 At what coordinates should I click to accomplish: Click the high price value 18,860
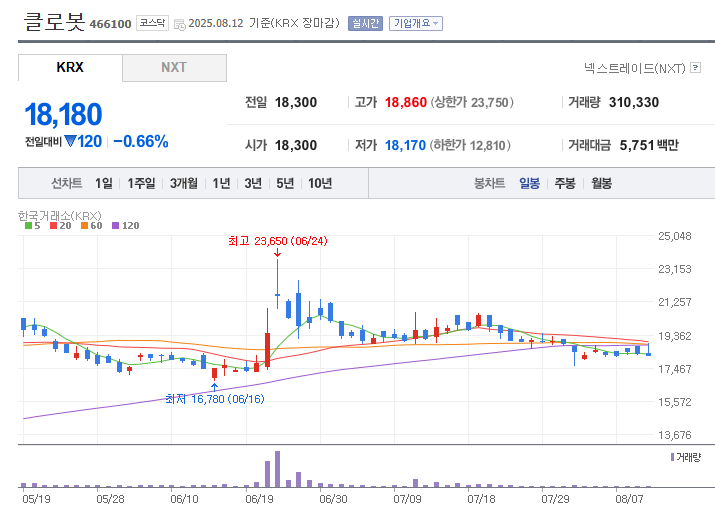[x=405, y=103]
